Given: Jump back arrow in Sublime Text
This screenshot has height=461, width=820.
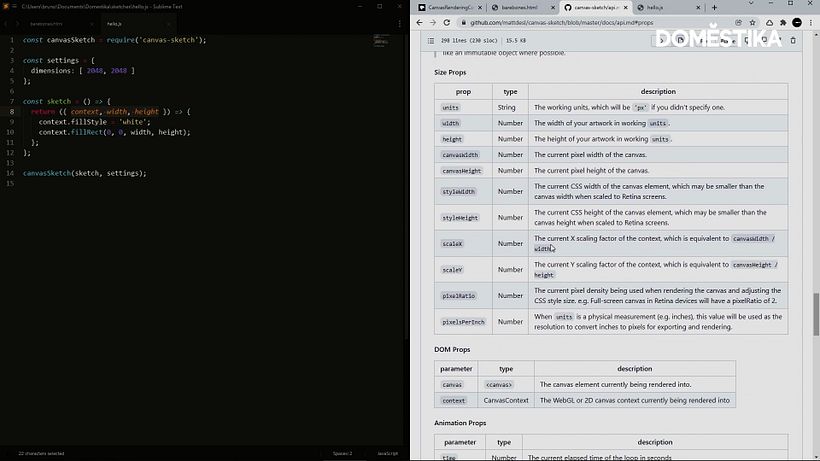Looking at the screenshot, I should point(6,24).
